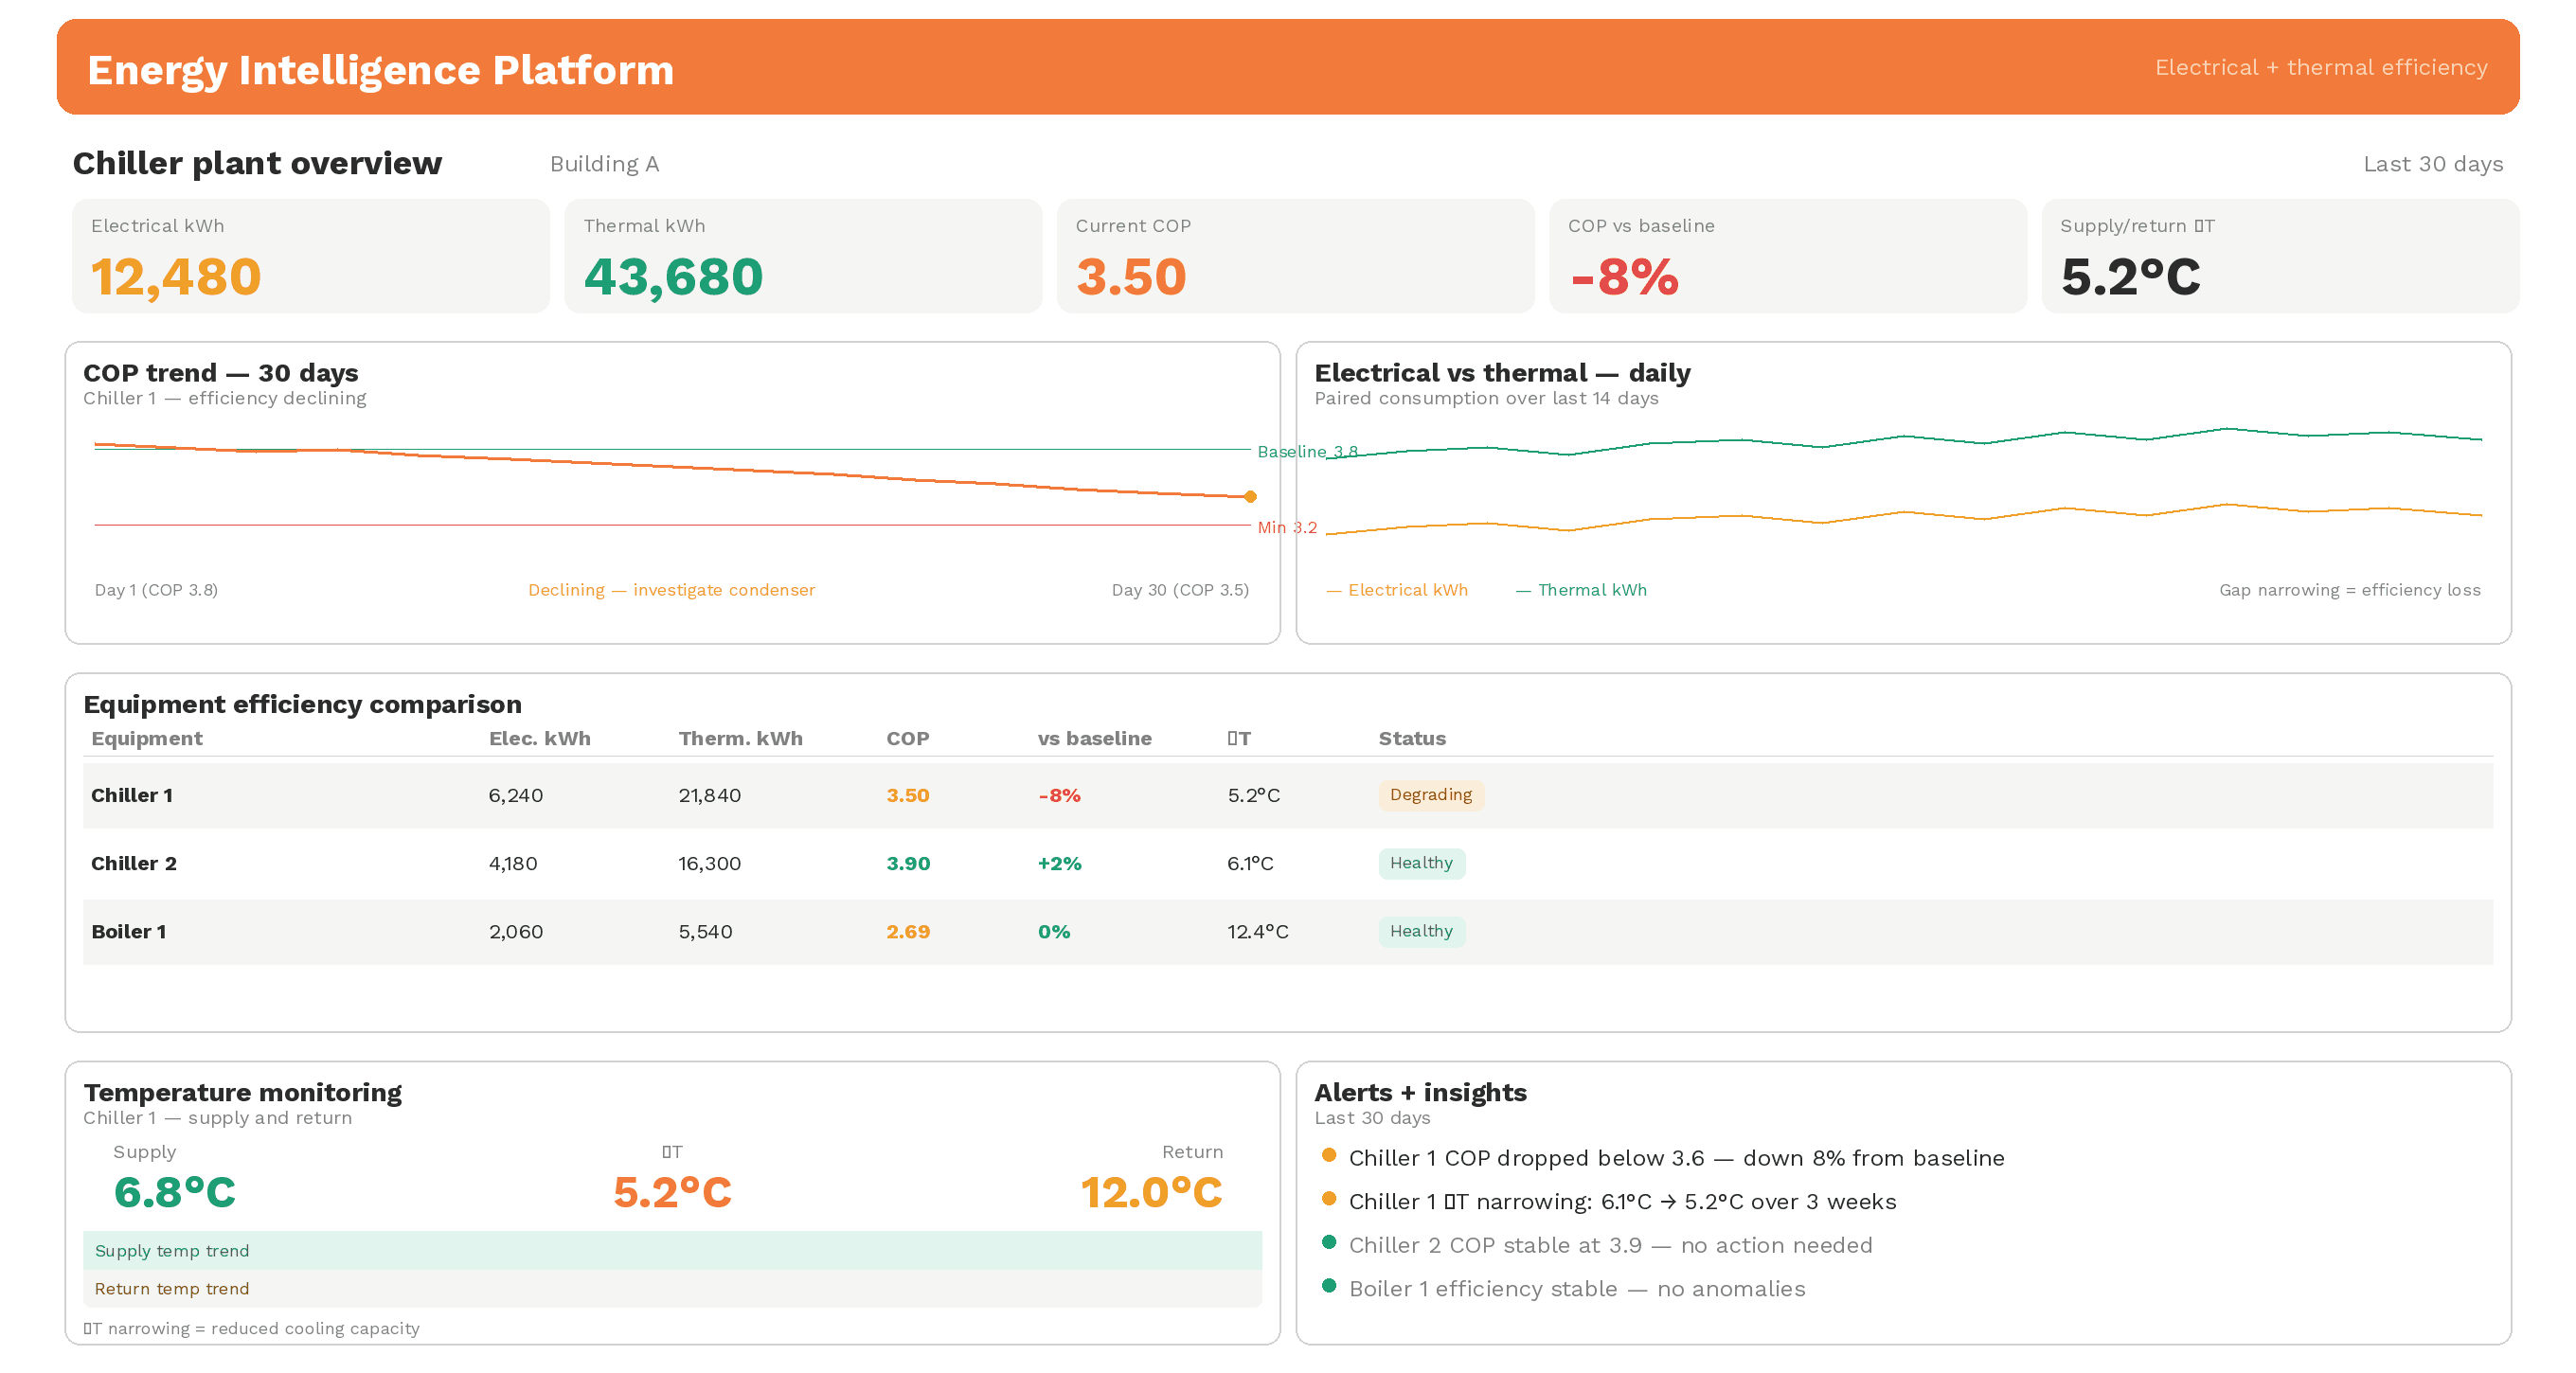
Task: Open the Alerts + insights section header
Action: click(1421, 1092)
